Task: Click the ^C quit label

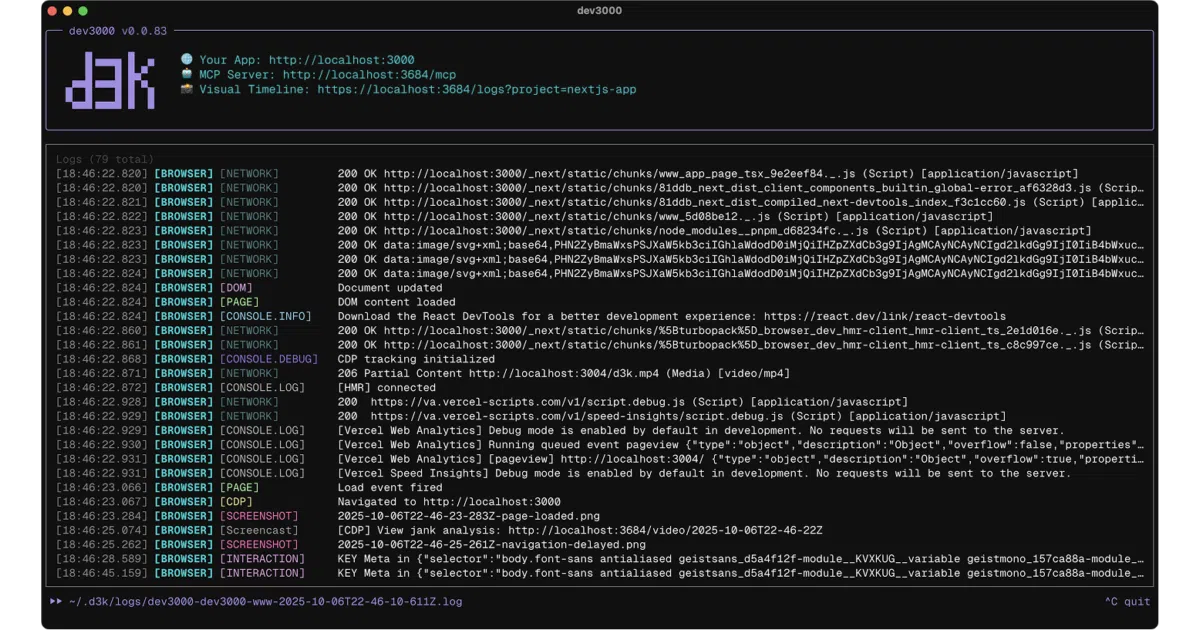Action: (x=1127, y=602)
